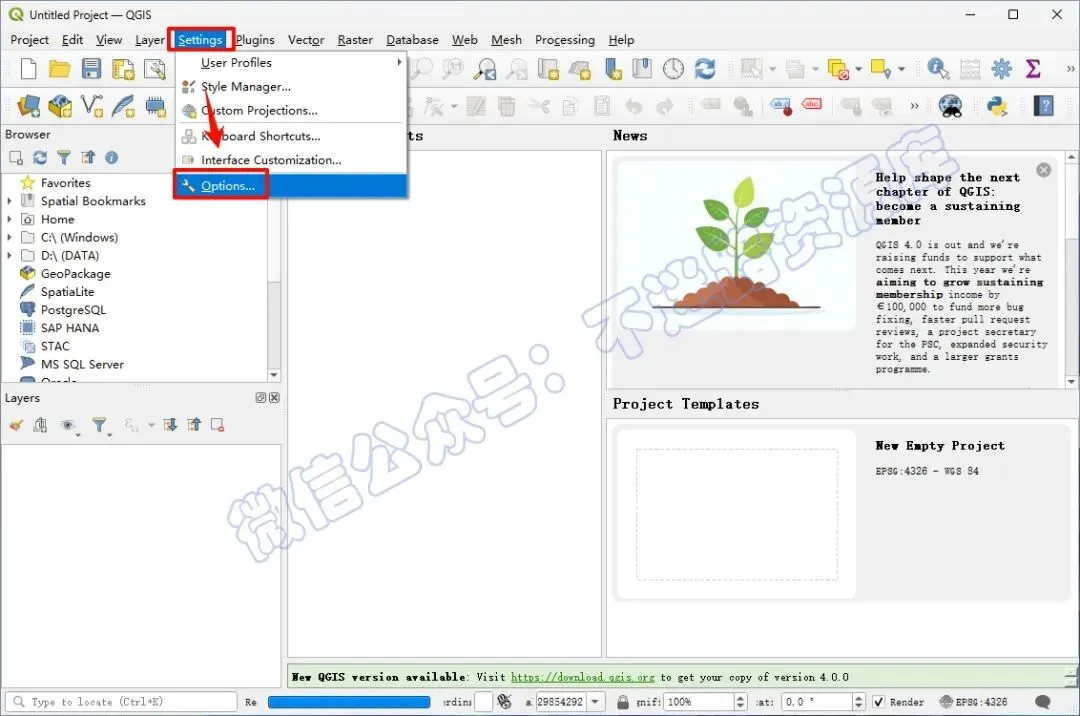Image resolution: width=1080 pixels, height=716 pixels.
Task: Click the Type to locate search field
Action: (x=121, y=702)
